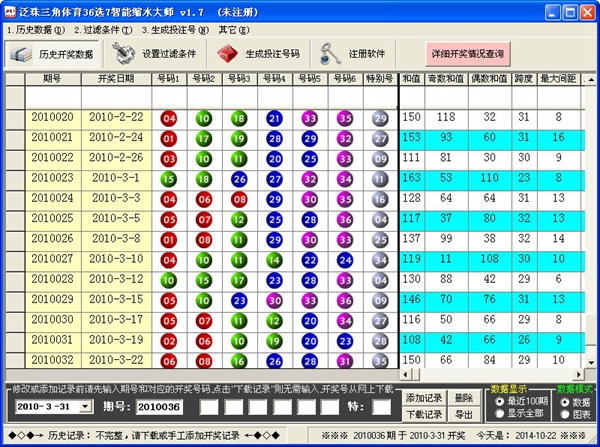
Task: Click ball 04 in row 2010020
Action: tap(169, 119)
